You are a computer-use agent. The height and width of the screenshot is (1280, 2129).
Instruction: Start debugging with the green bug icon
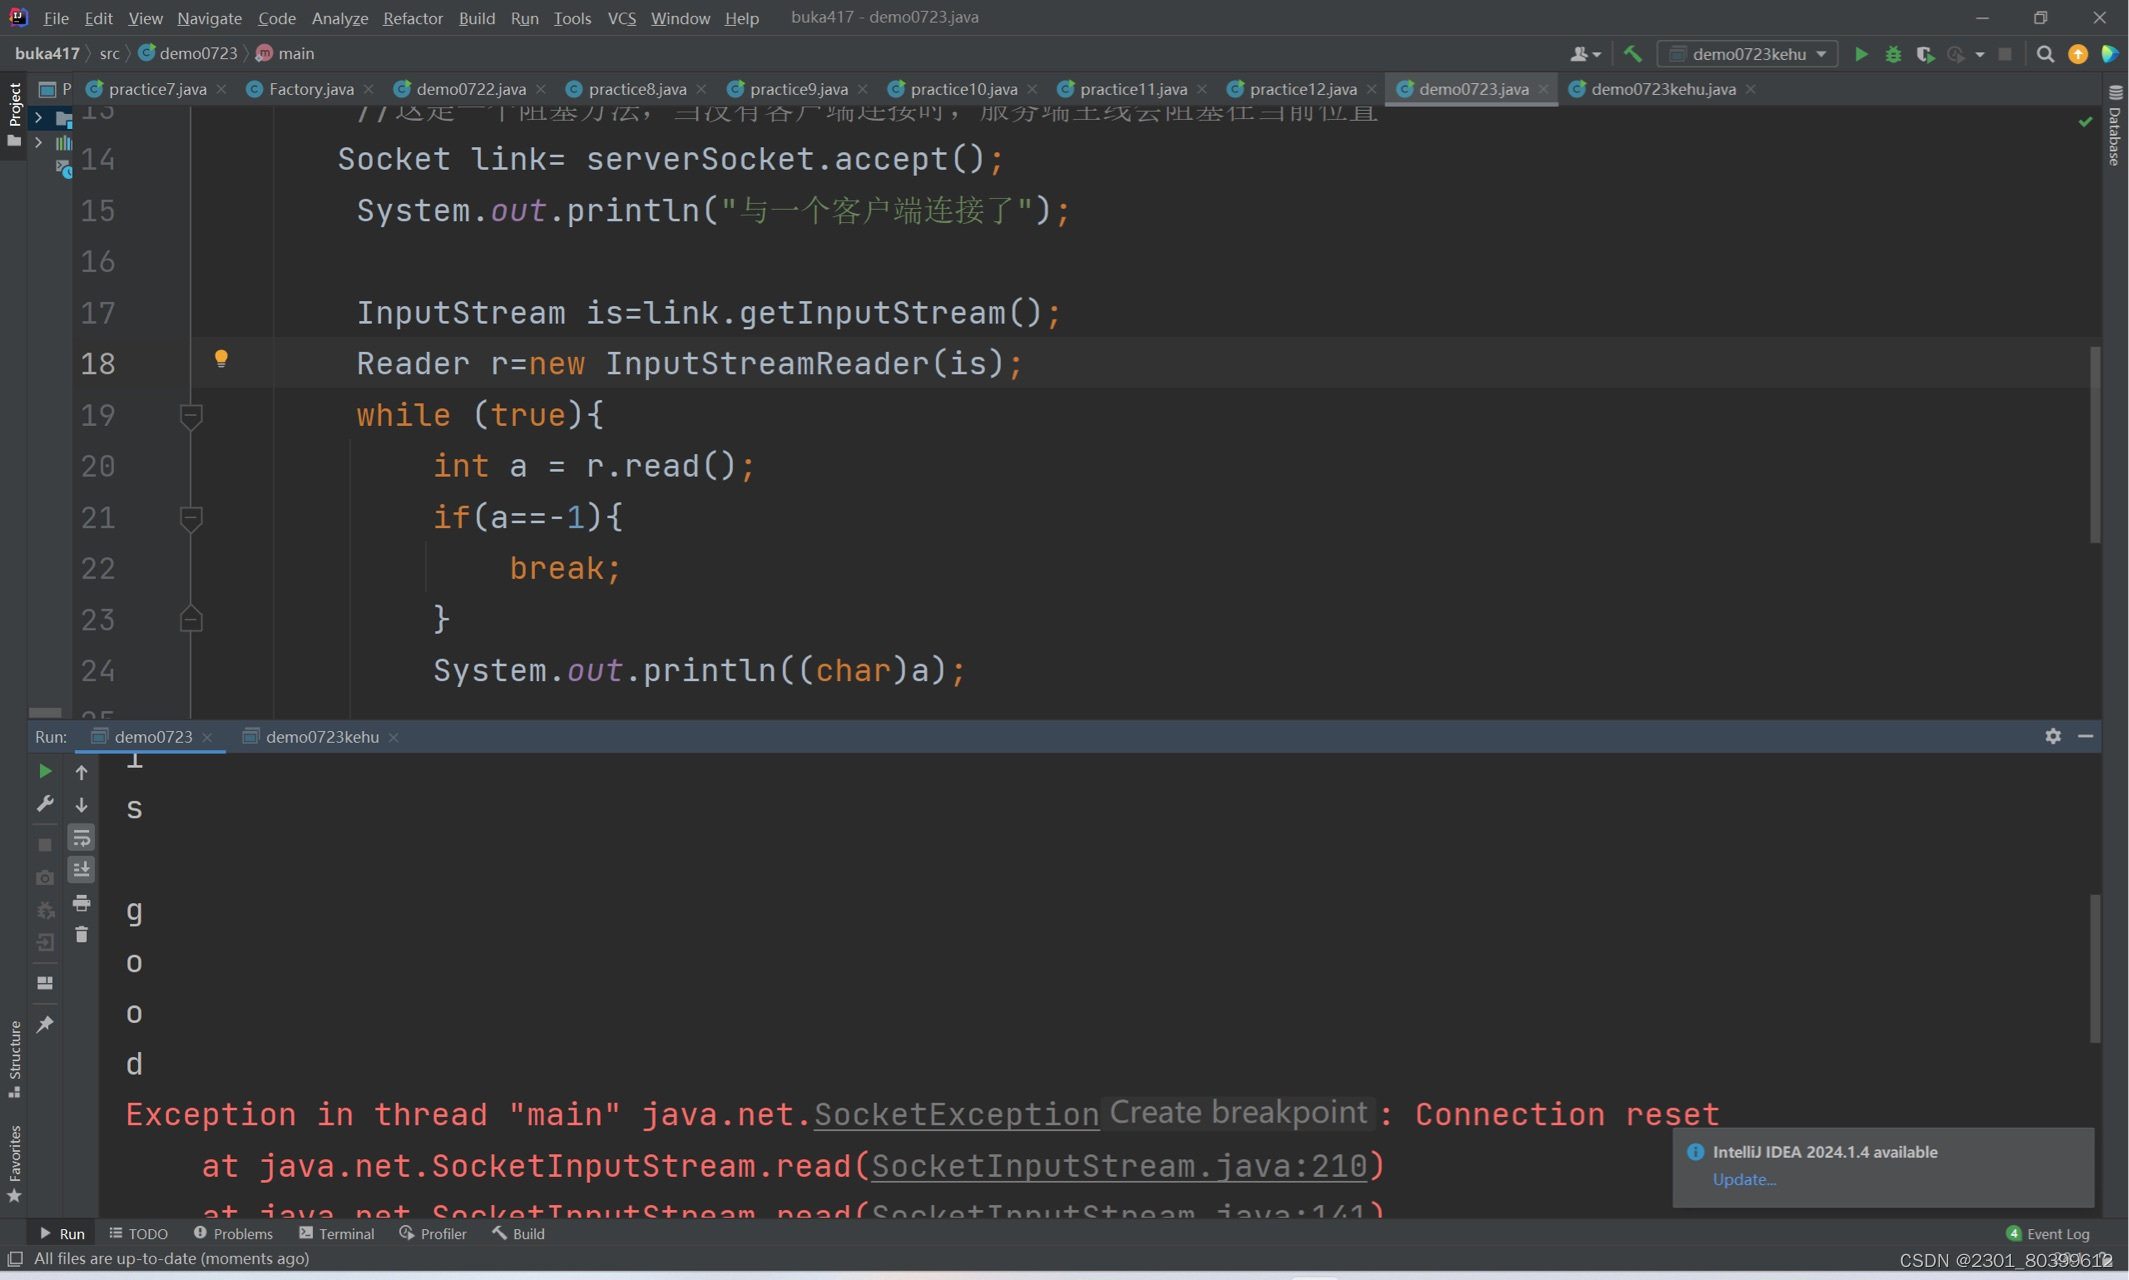point(1893,54)
